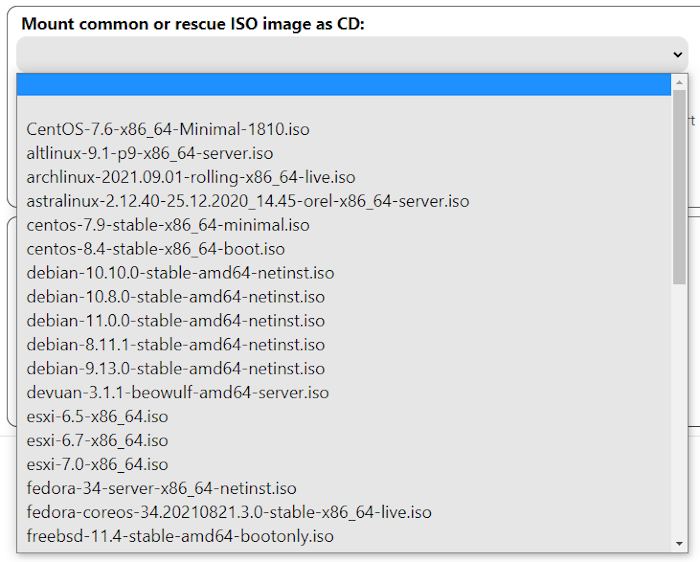Image resolution: width=700 pixels, height=562 pixels.
Task: Choose debian-11.0.0-stable-amd64-netinst.iso
Action: point(175,321)
